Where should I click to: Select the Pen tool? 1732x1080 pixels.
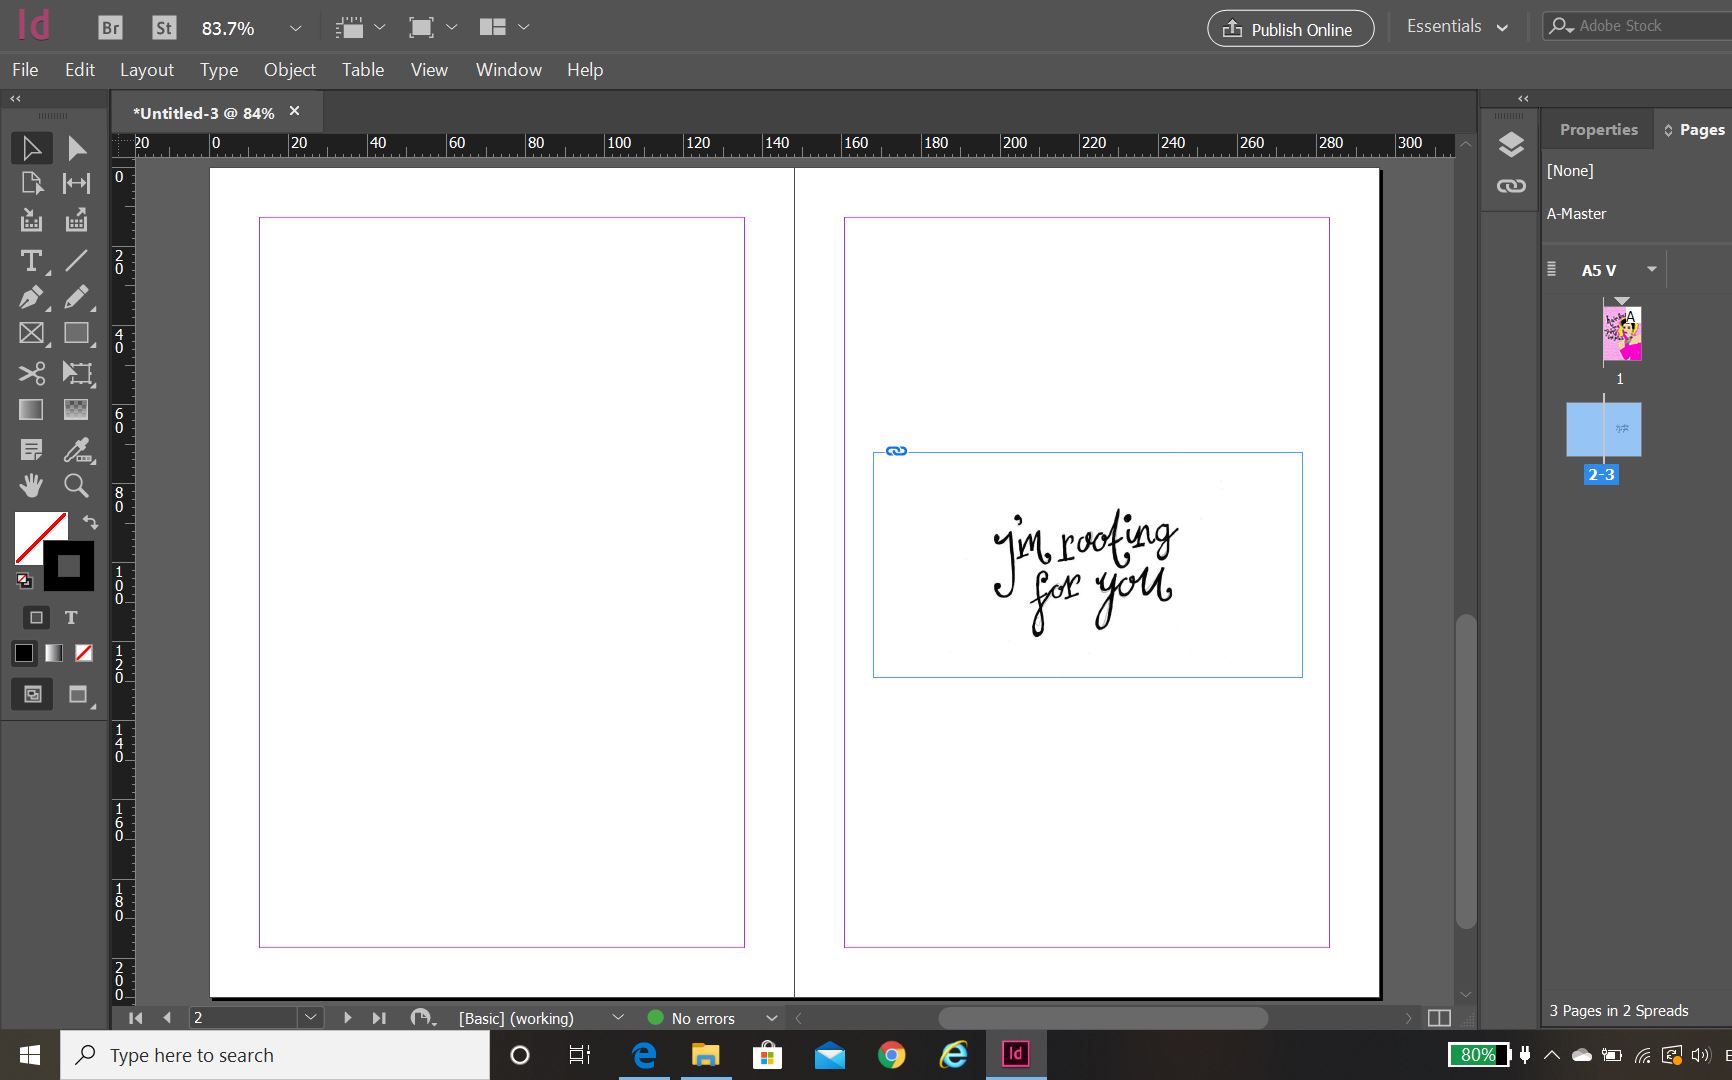31,297
